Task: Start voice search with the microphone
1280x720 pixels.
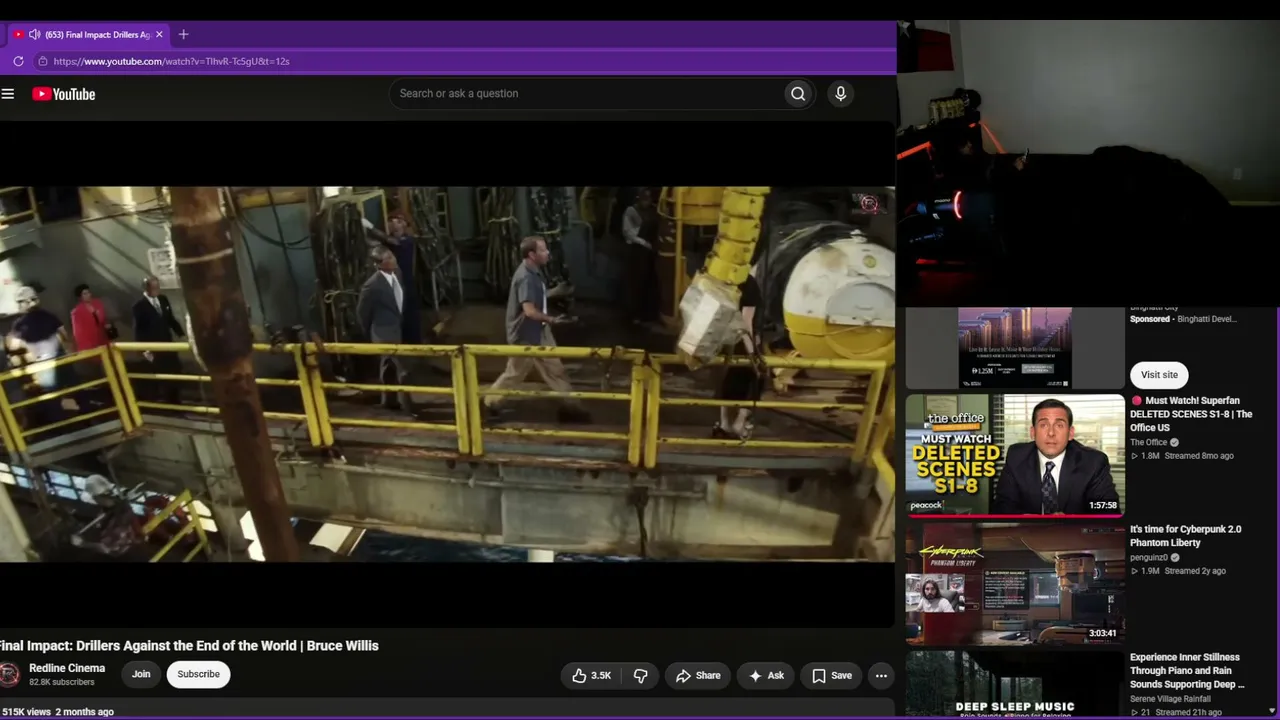Action: coord(840,94)
